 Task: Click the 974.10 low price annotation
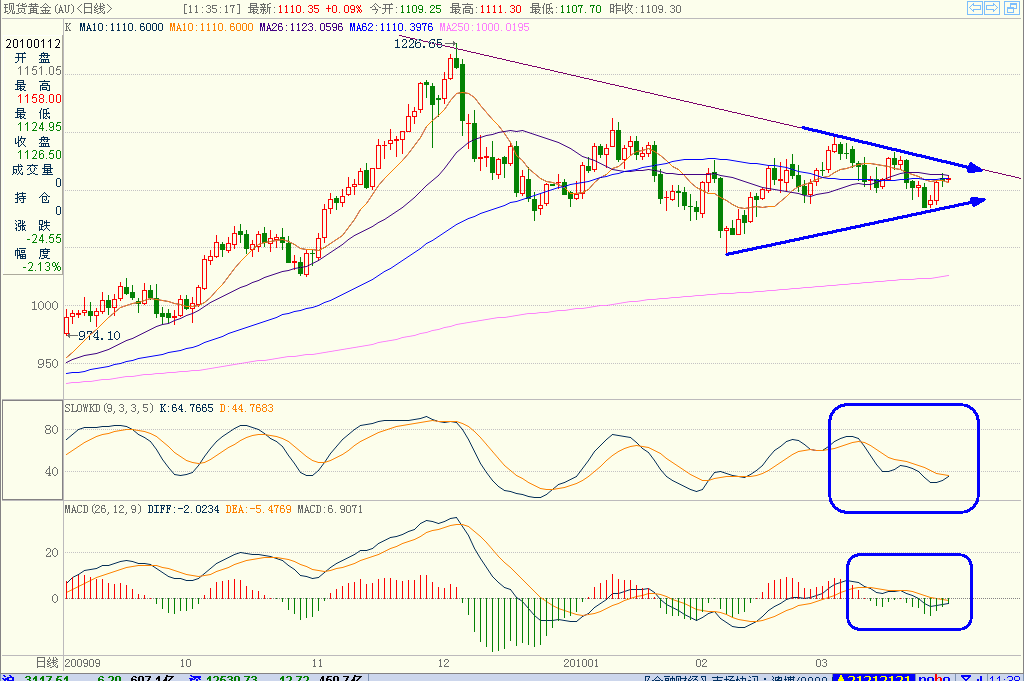click(99, 336)
